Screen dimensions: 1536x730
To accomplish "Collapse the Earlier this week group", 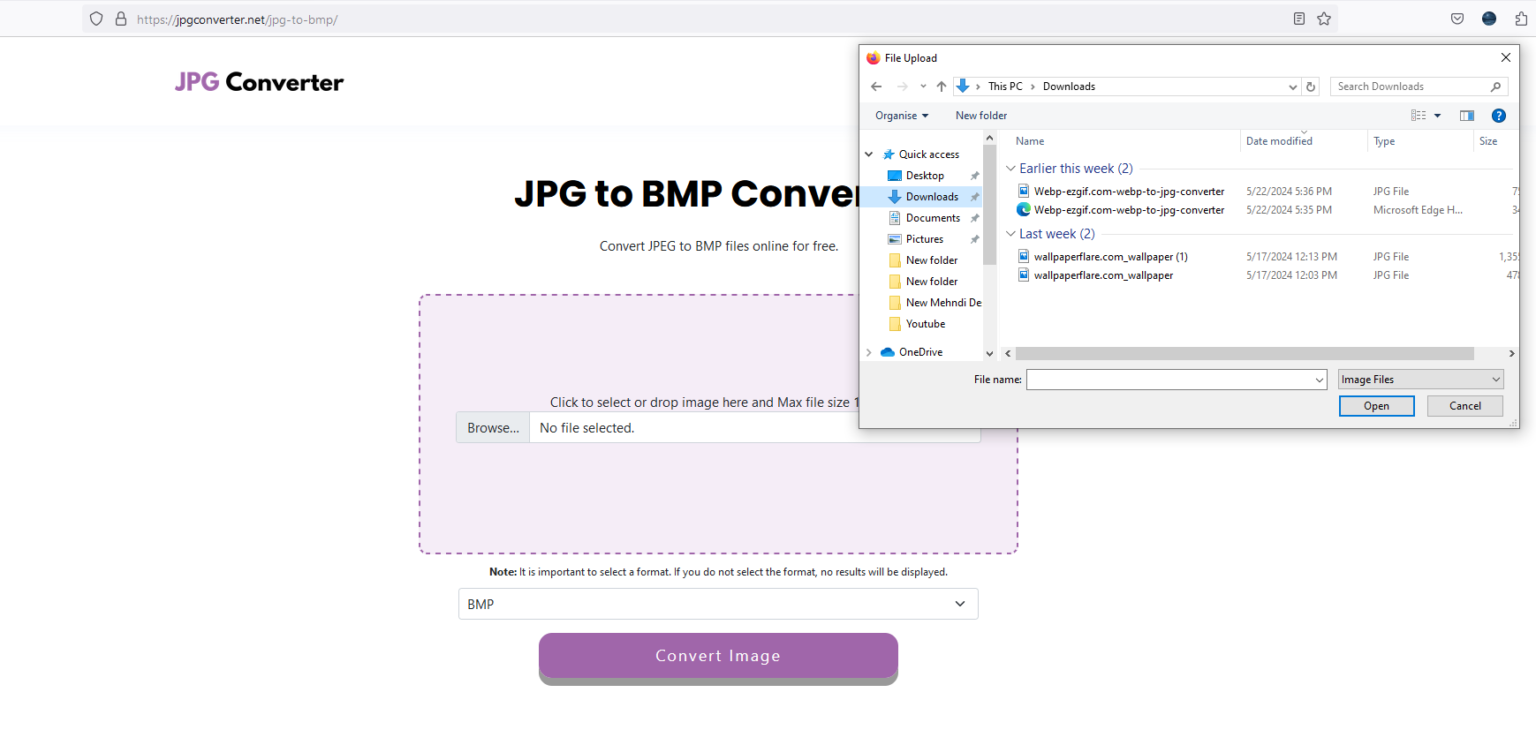I will [x=1011, y=169].
